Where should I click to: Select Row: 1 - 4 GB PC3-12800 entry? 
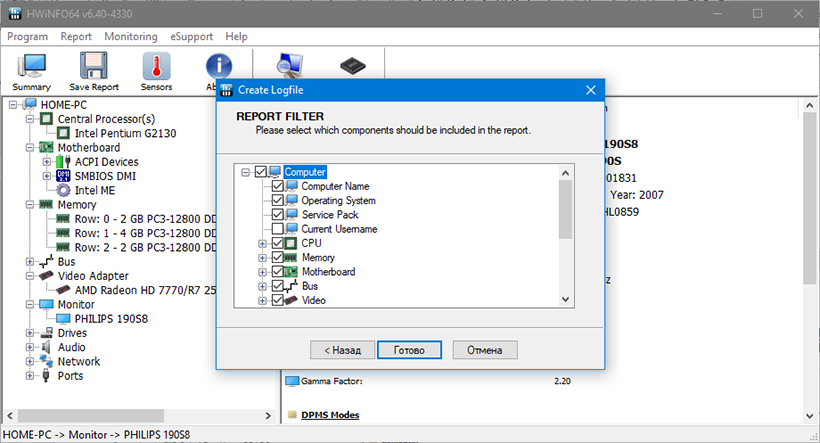point(145,233)
